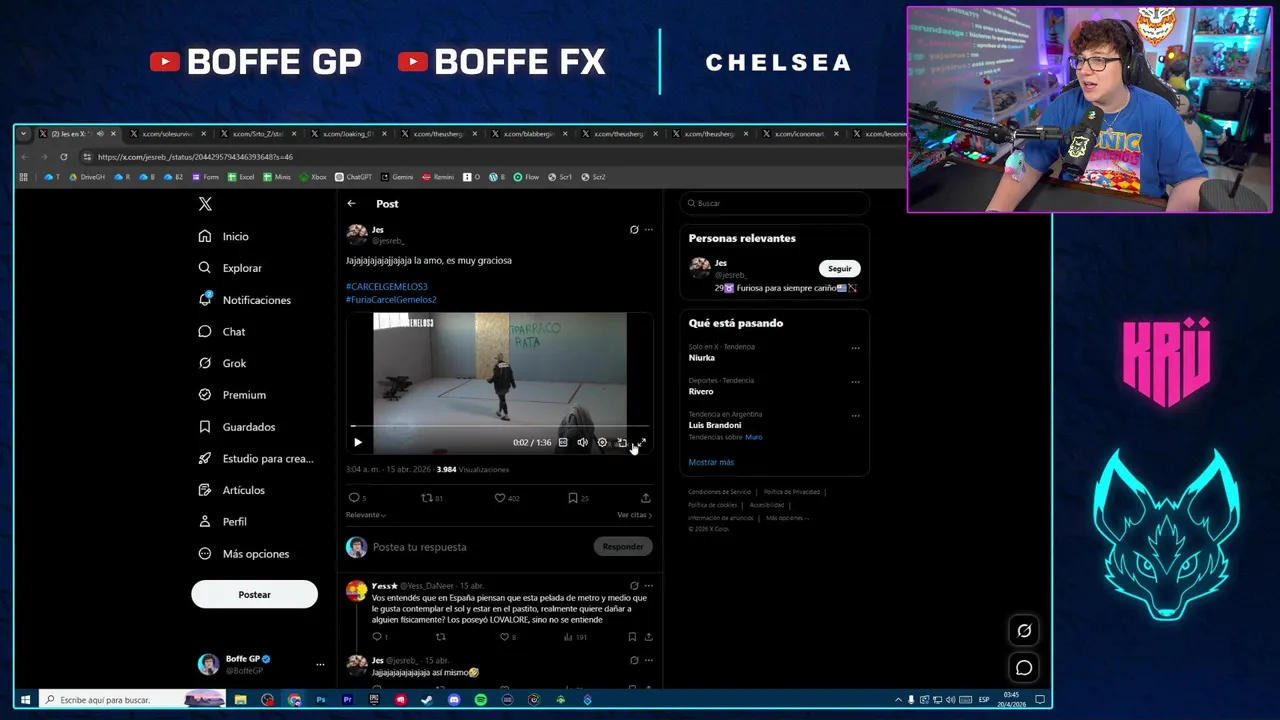Like the post with 402 likes
Screen dimensions: 1280x720
coord(506,498)
